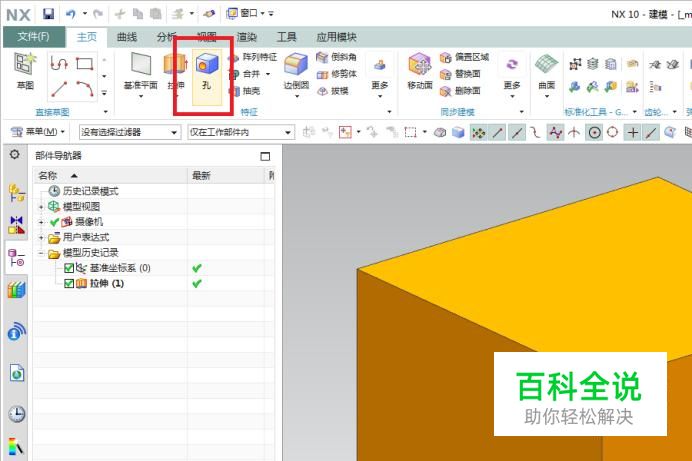This screenshot has height=461, width=692.
Task: Open the Constraint Navigator sidebar tab
Action: [x=17, y=225]
